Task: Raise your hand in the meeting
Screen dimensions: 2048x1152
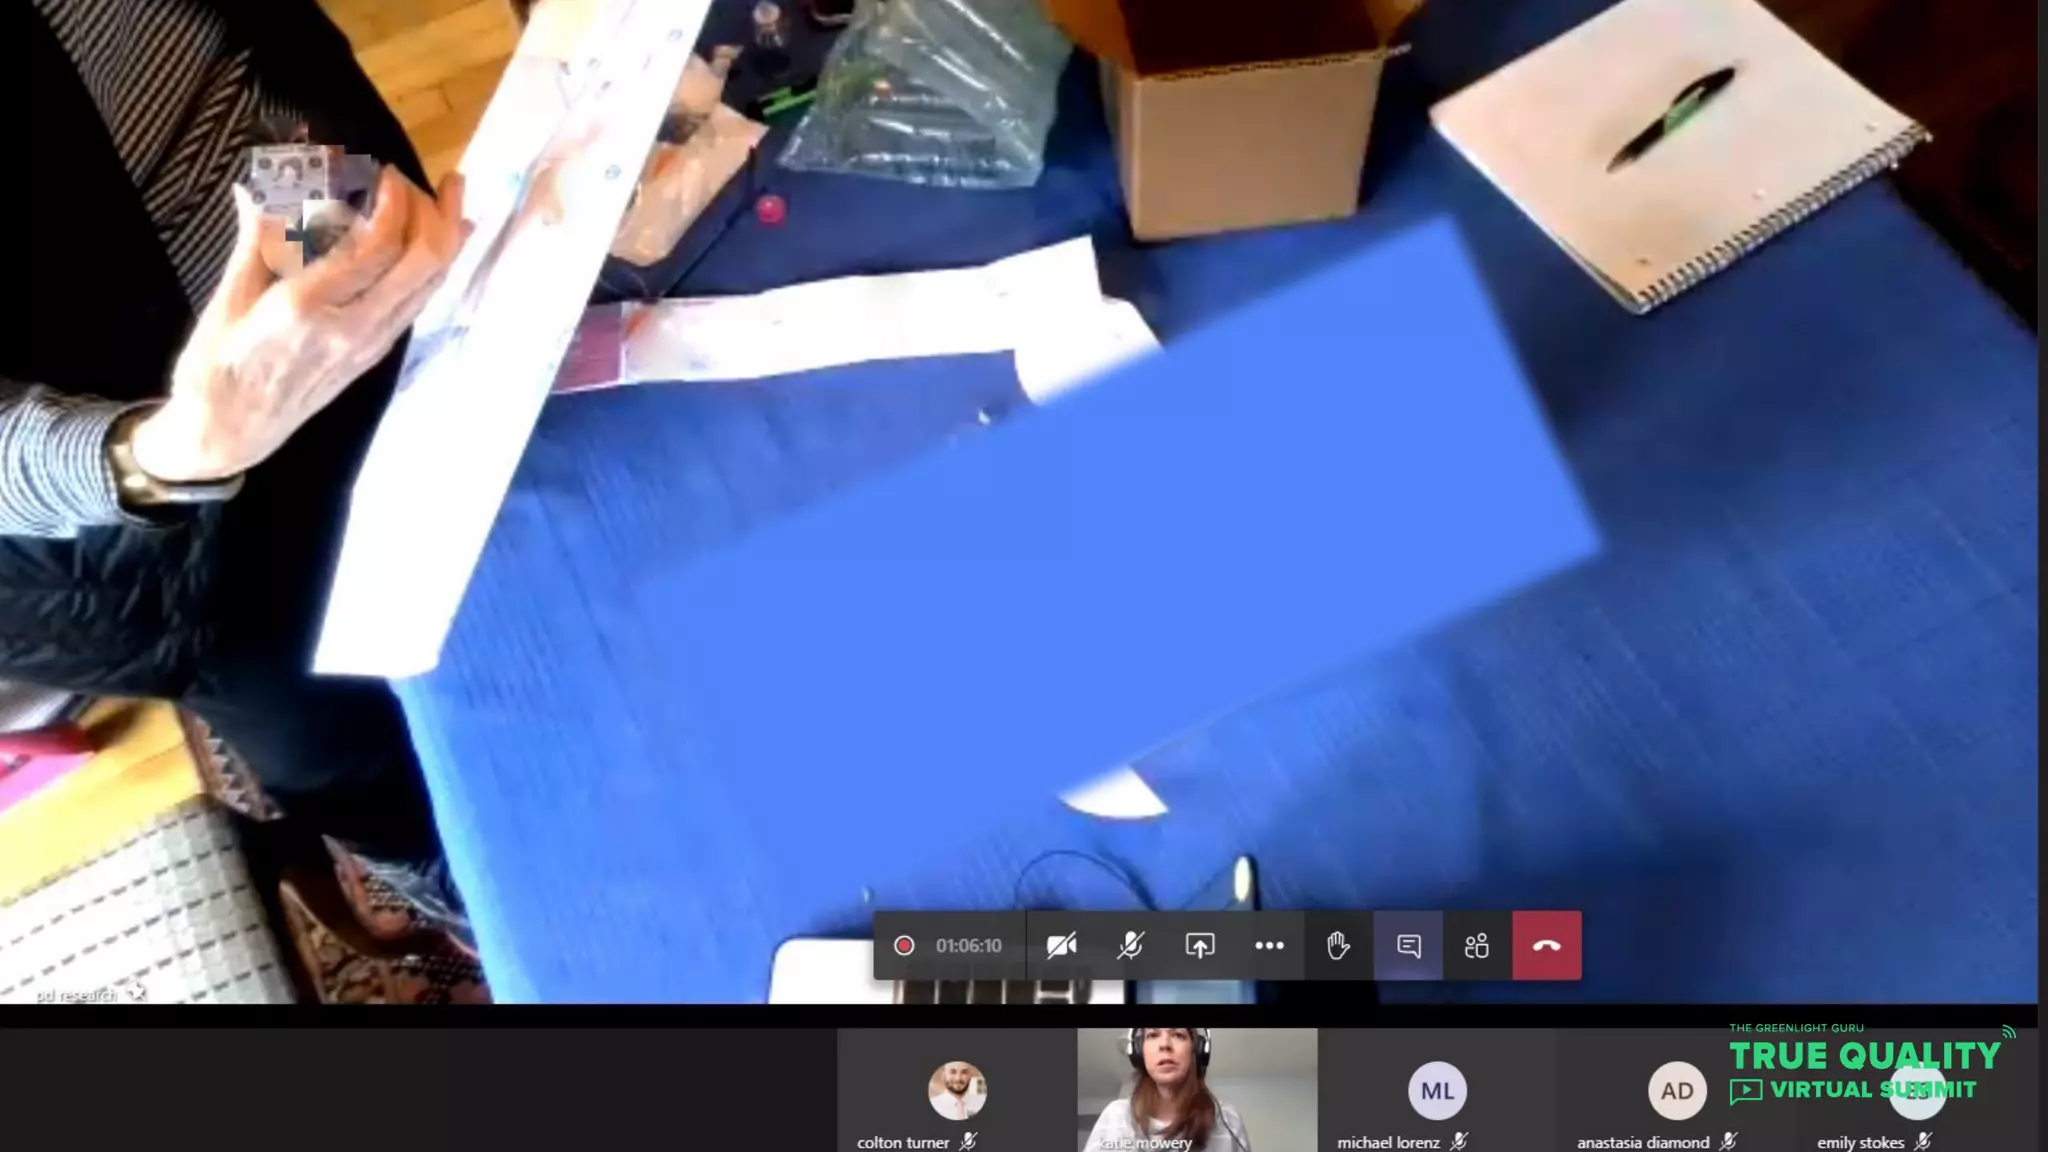Action: pyautogui.click(x=1338, y=945)
